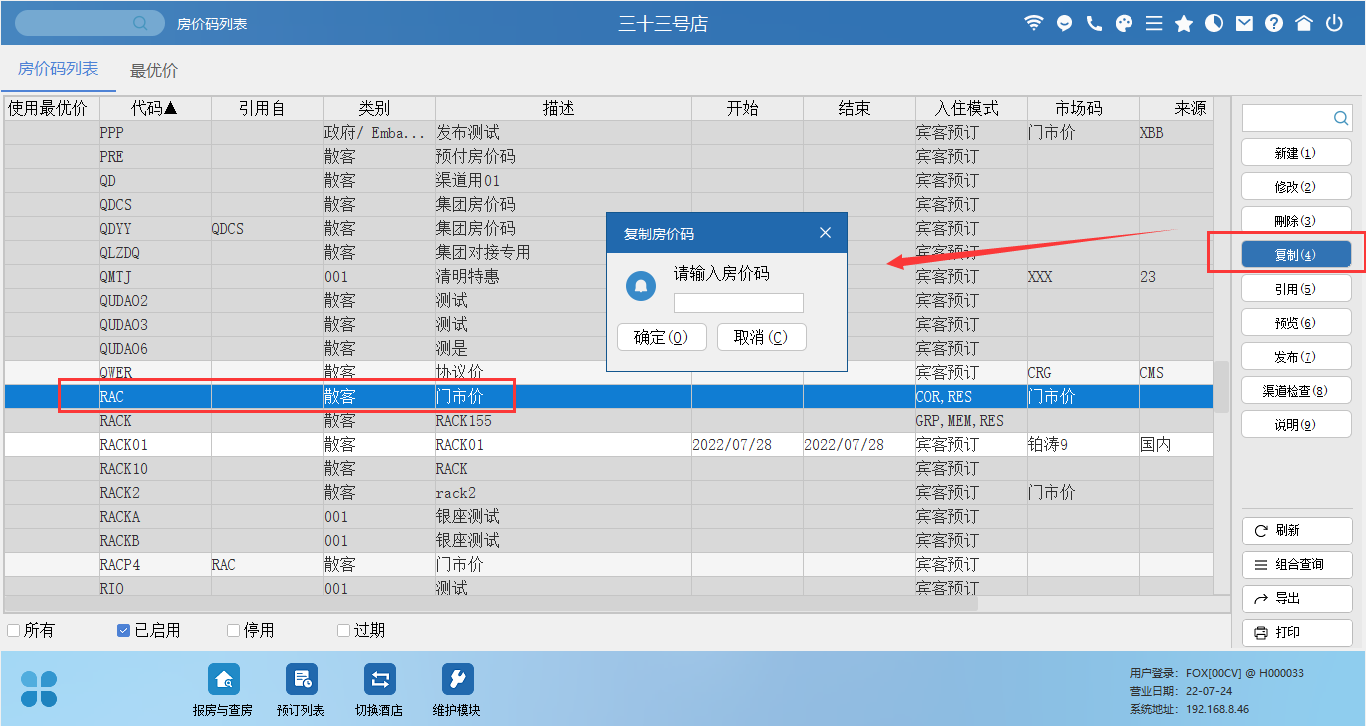Select the RACKA 银座测试 row
Image resolution: width=1366 pixels, height=726 pixels.
[608, 517]
